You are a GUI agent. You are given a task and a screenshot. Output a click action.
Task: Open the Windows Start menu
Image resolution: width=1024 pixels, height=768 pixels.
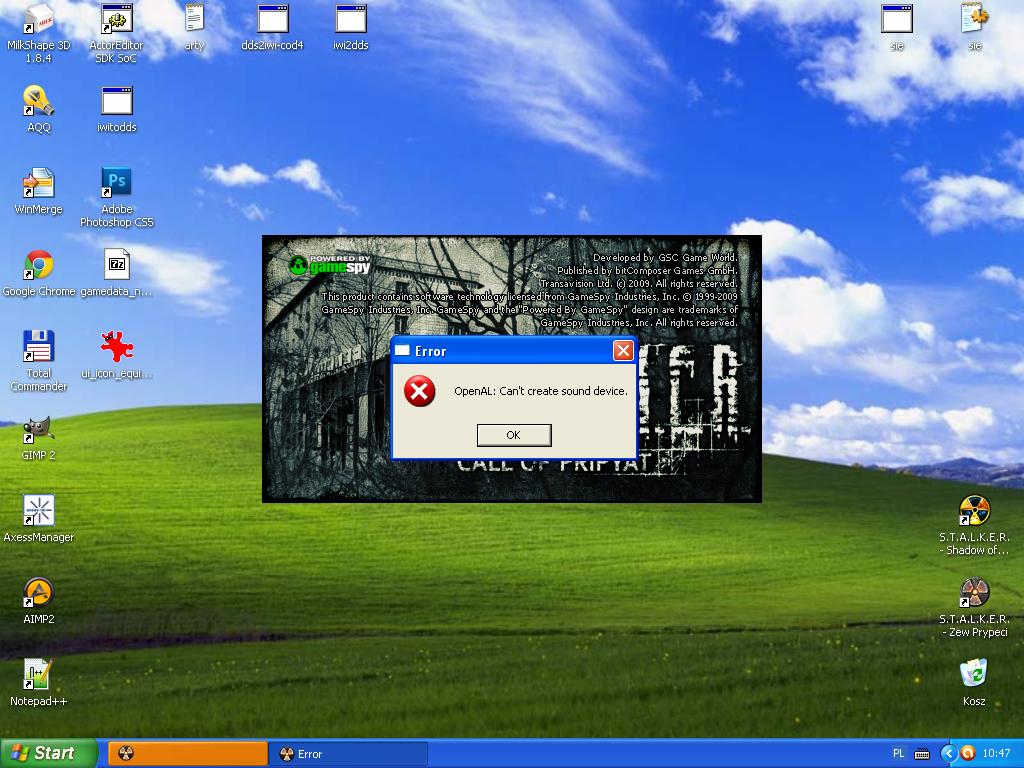pyautogui.click(x=48, y=753)
